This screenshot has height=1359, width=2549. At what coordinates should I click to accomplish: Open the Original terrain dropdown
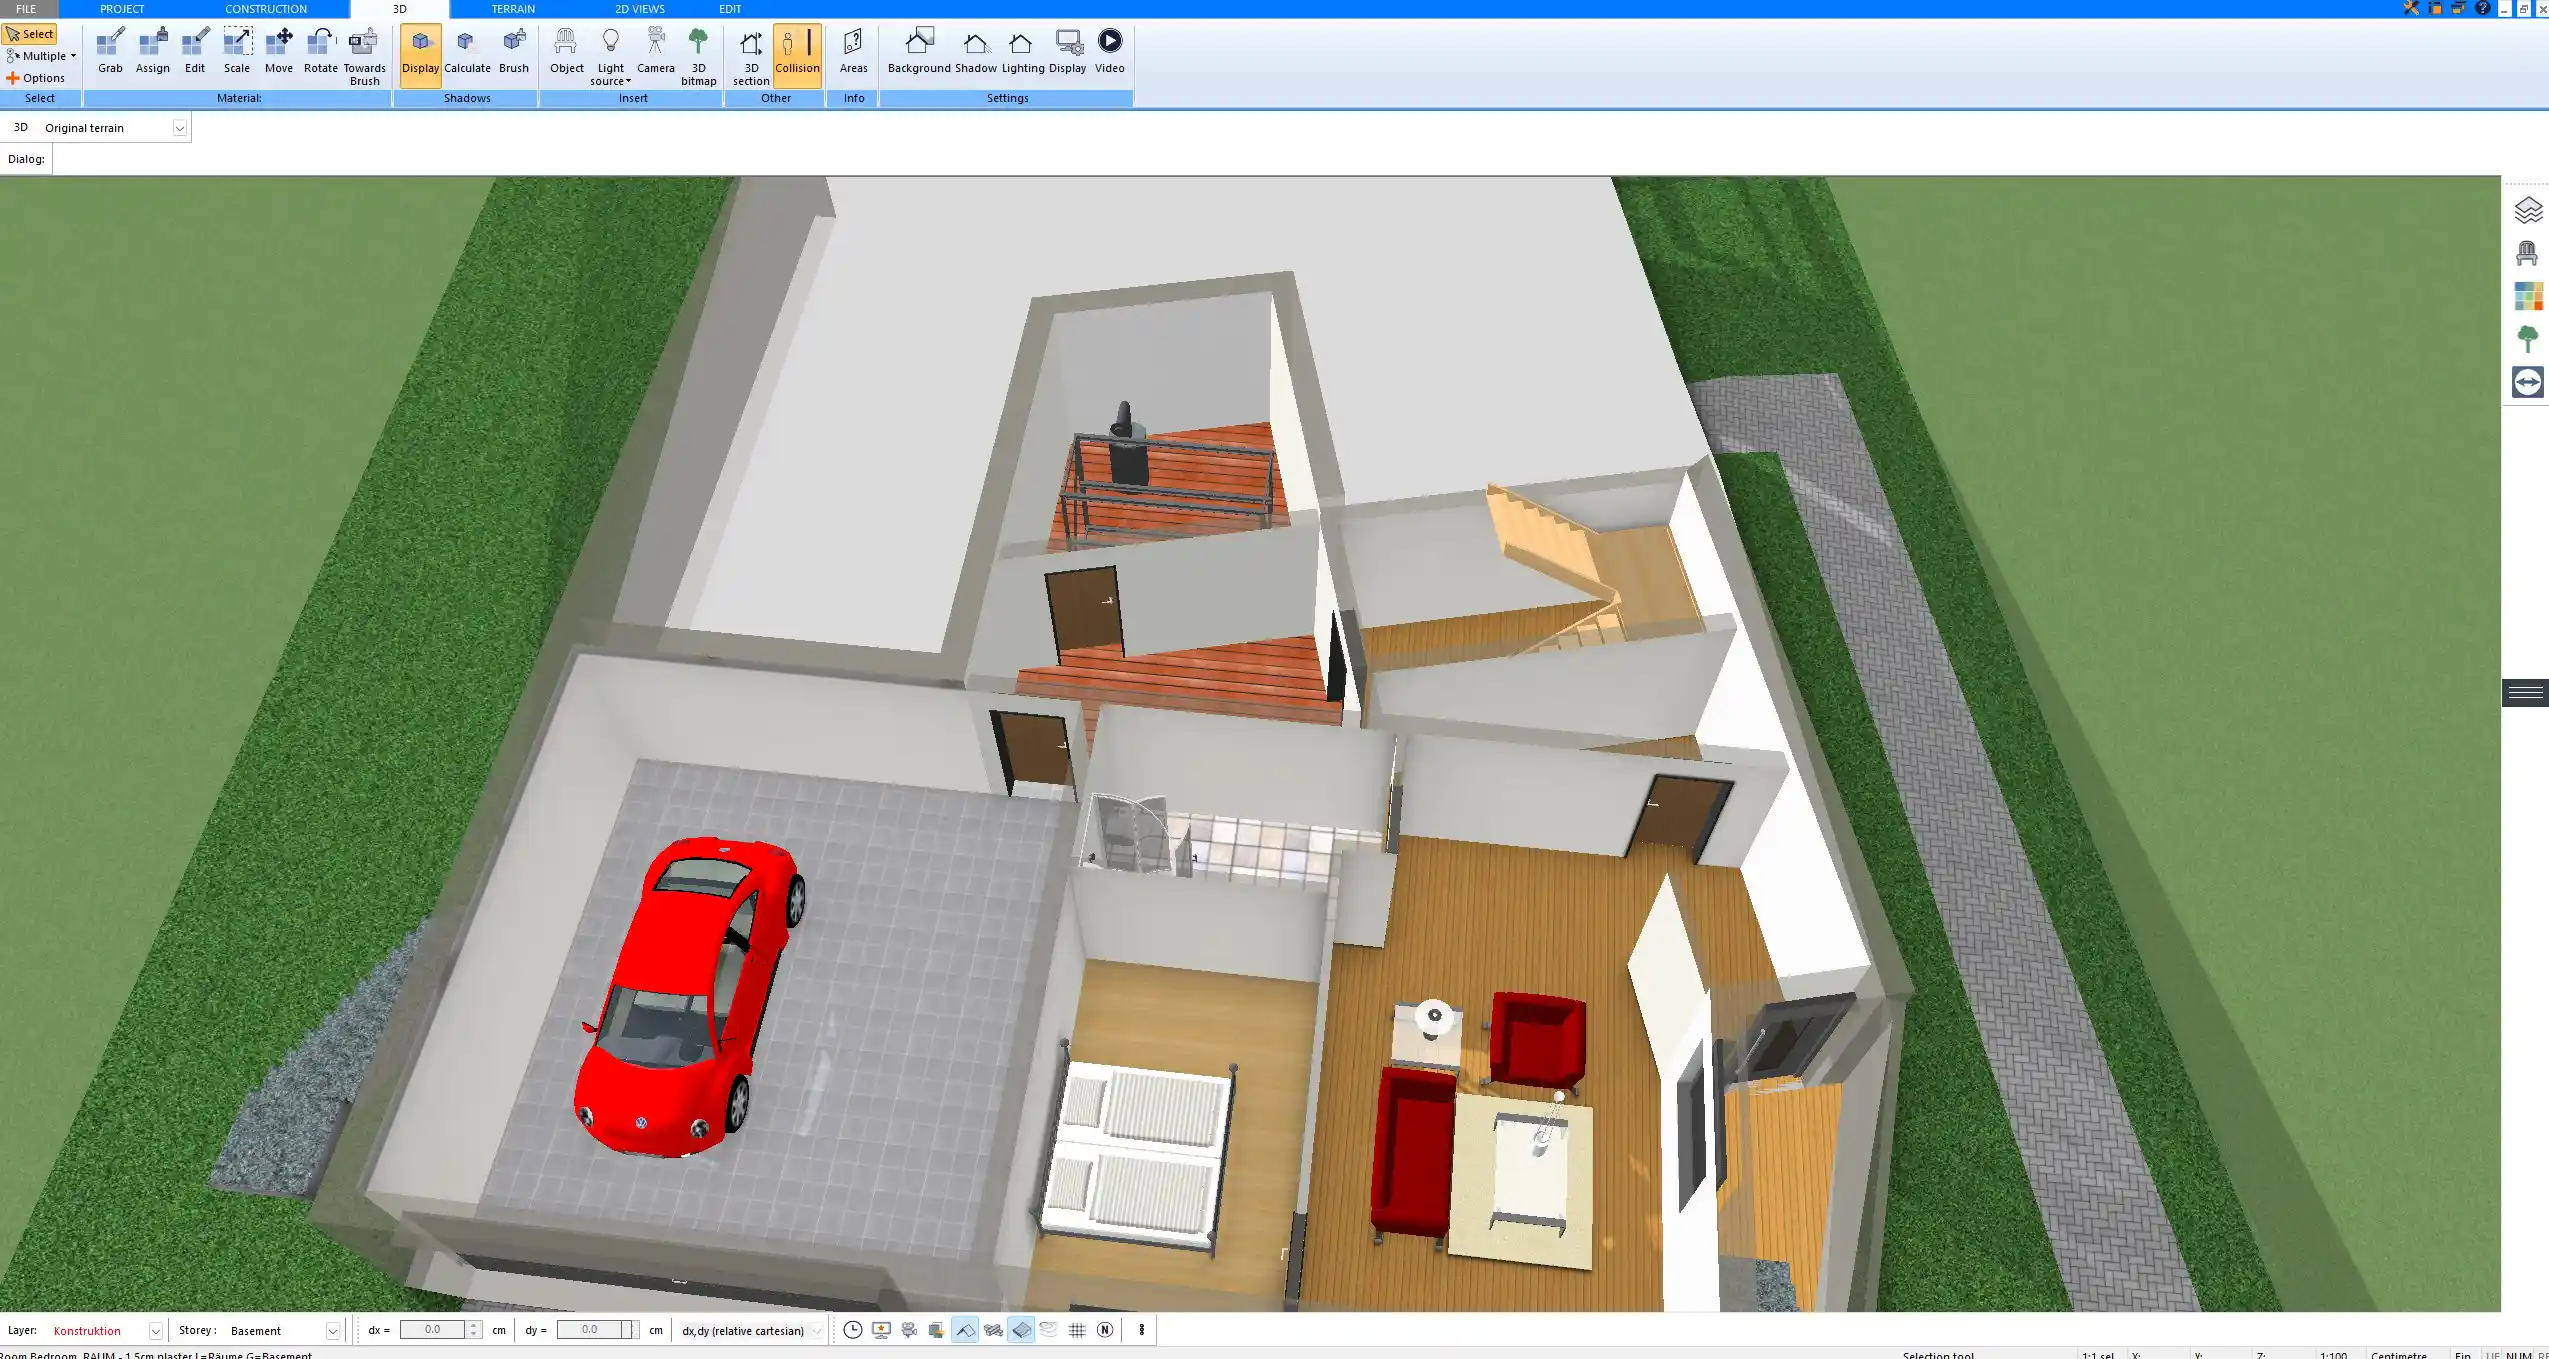point(178,127)
